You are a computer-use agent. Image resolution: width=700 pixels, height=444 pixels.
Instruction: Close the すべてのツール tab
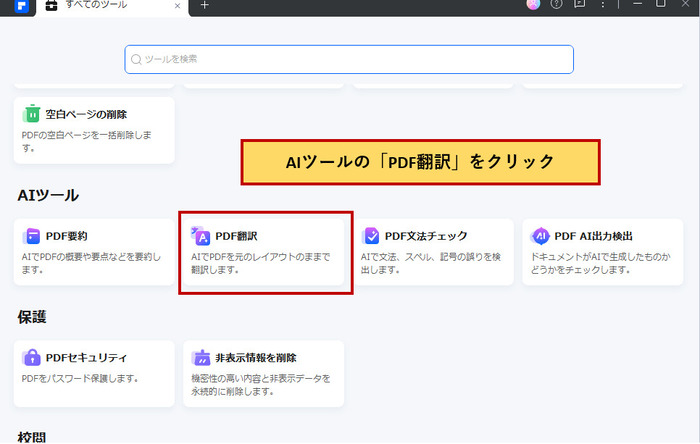pyautogui.click(x=178, y=5)
